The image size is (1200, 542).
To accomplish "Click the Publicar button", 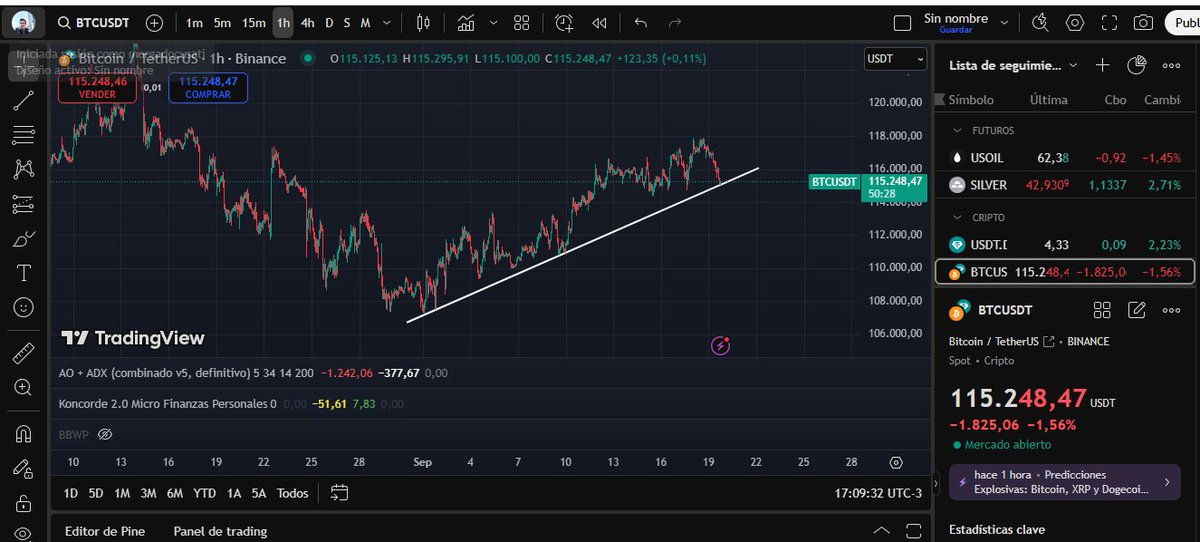I will pos(1183,22).
